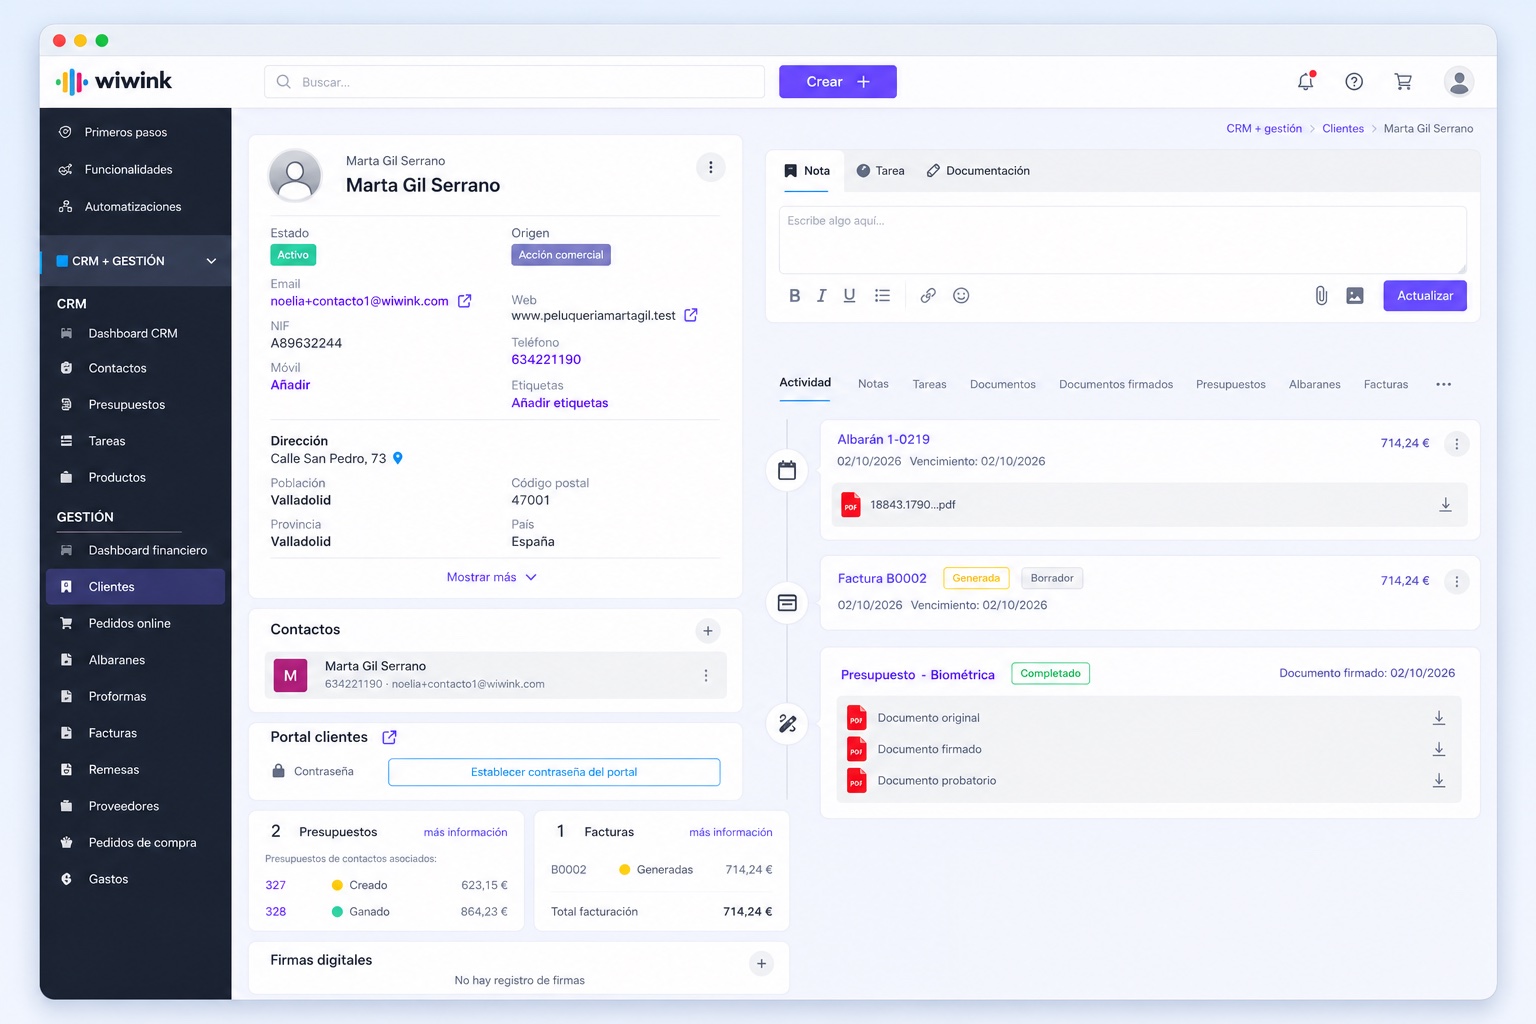Open the Presupuestos activity tab
1536x1024 pixels.
tap(1231, 384)
